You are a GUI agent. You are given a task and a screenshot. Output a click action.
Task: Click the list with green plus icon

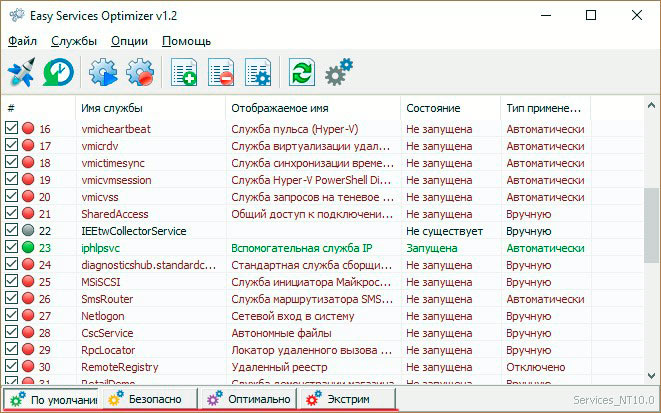click(x=184, y=73)
